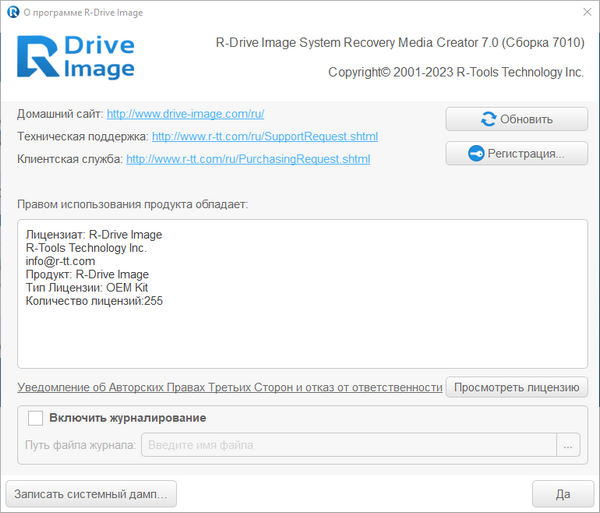Click the product version header text
The height and width of the screenshot is (513, 600).
point(400,43)
